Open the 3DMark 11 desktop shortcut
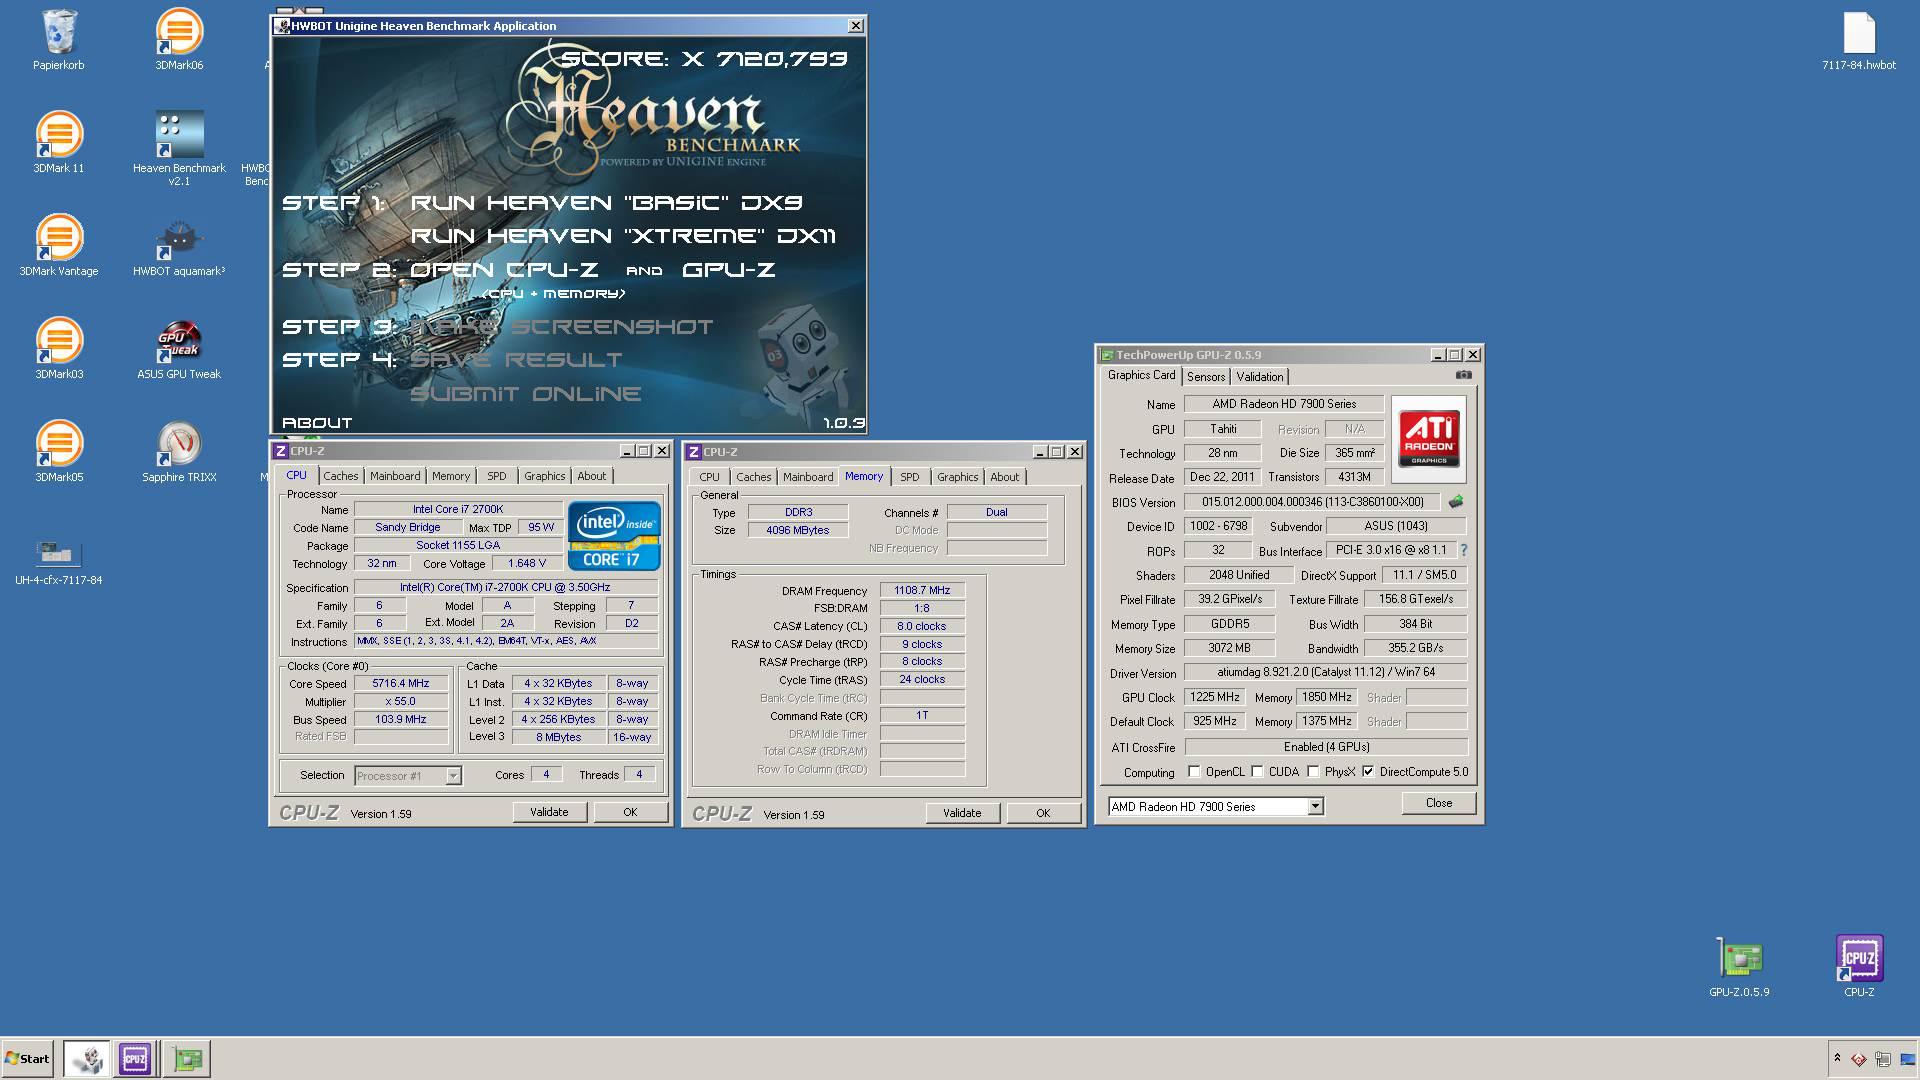 tap(59, 143)
